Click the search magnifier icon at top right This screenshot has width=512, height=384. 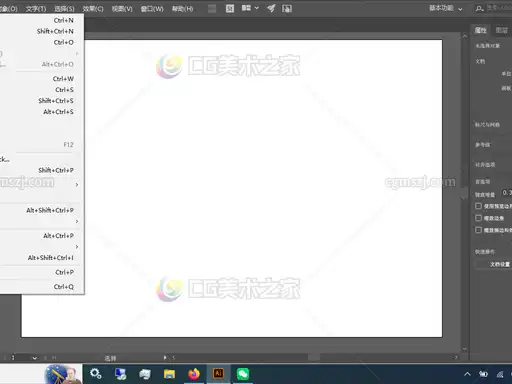coord(479,9)
